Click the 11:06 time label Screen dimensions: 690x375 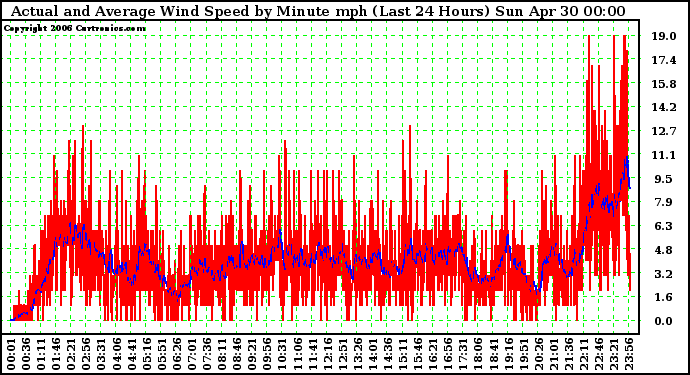[x=297, y=354]
